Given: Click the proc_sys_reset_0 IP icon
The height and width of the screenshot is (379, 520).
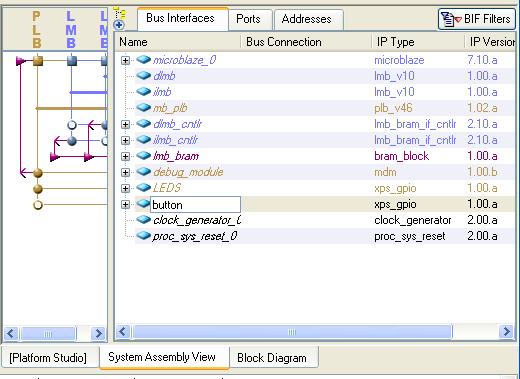Looking at the screenshot, I should pos(144,235).
